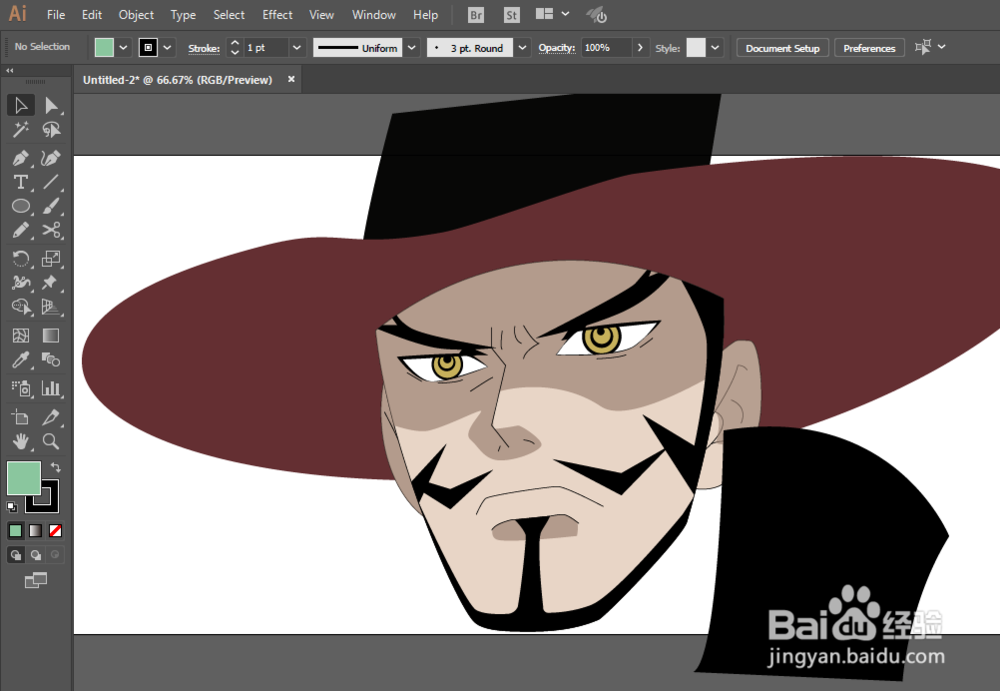Click the GPU performance rocket icon

pos(597,15)
